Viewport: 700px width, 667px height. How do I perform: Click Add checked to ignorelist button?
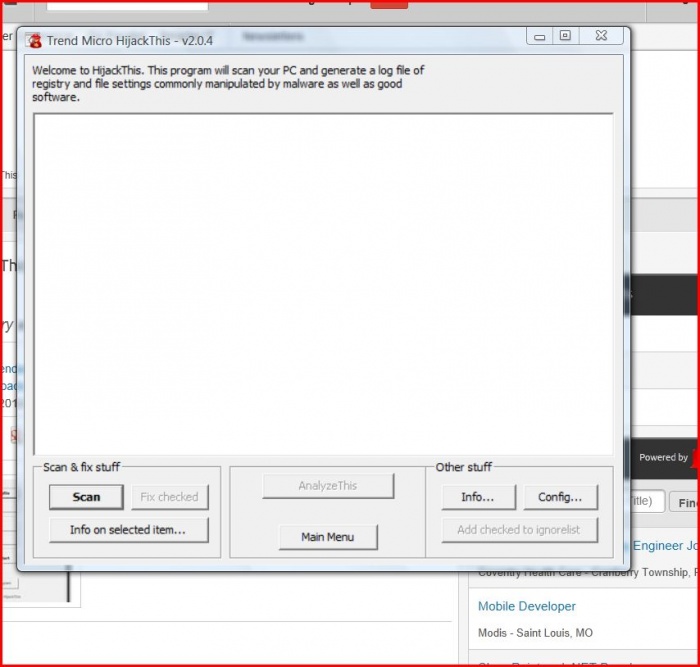point(520,530)
